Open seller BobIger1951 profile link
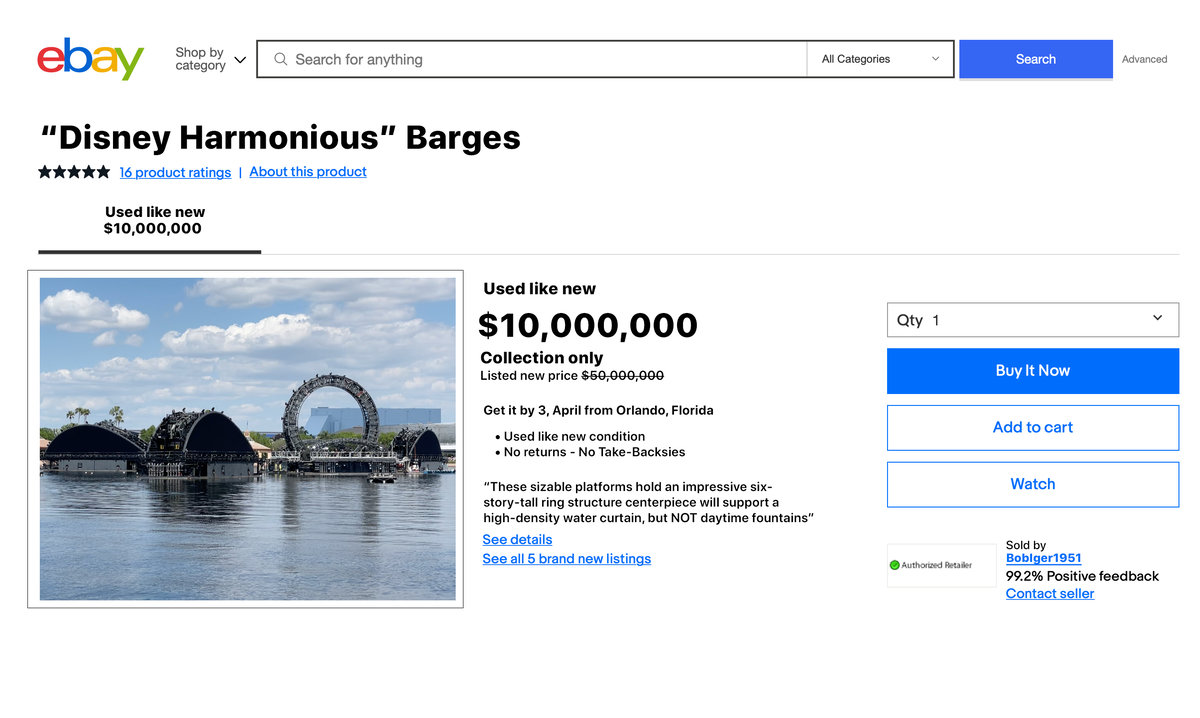 [1043, 558]
